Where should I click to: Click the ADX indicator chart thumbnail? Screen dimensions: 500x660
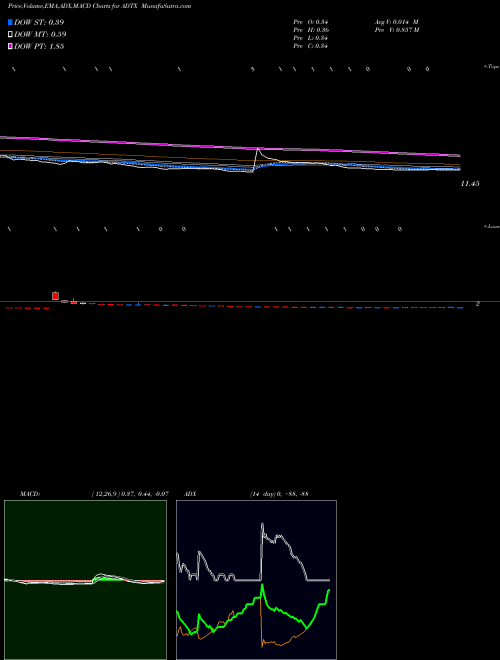256,580
